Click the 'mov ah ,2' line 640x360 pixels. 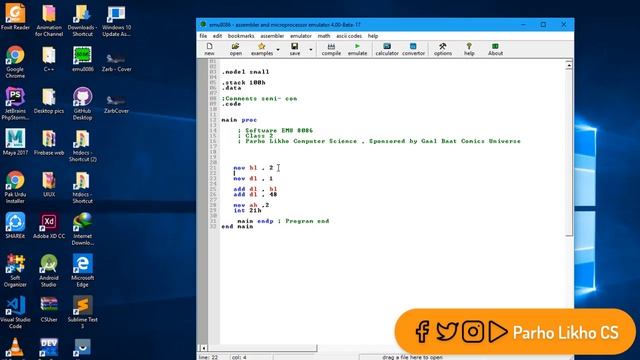click(x=251, y=205)
